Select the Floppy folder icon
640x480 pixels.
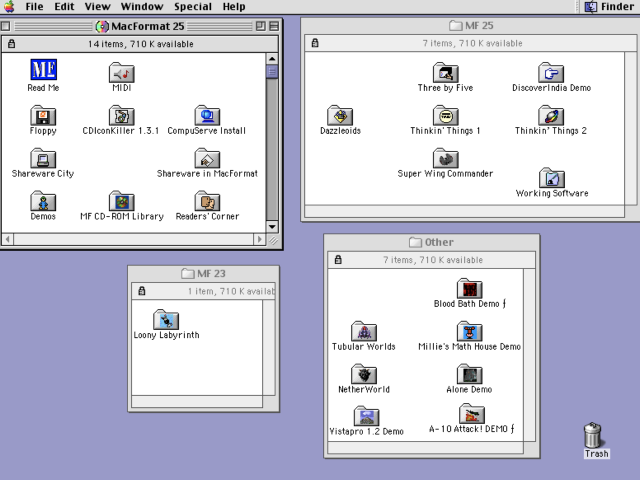pos(43,116)
